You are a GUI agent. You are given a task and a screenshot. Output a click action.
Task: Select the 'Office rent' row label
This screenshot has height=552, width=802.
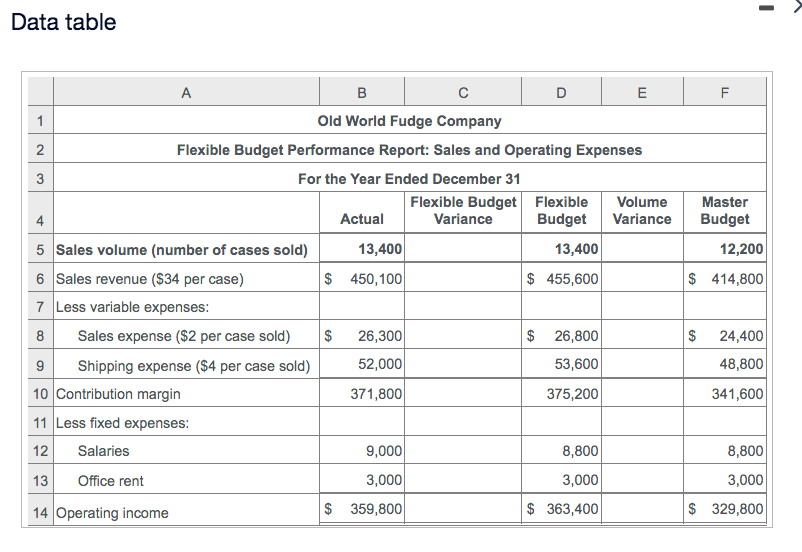tap(110, 481)
